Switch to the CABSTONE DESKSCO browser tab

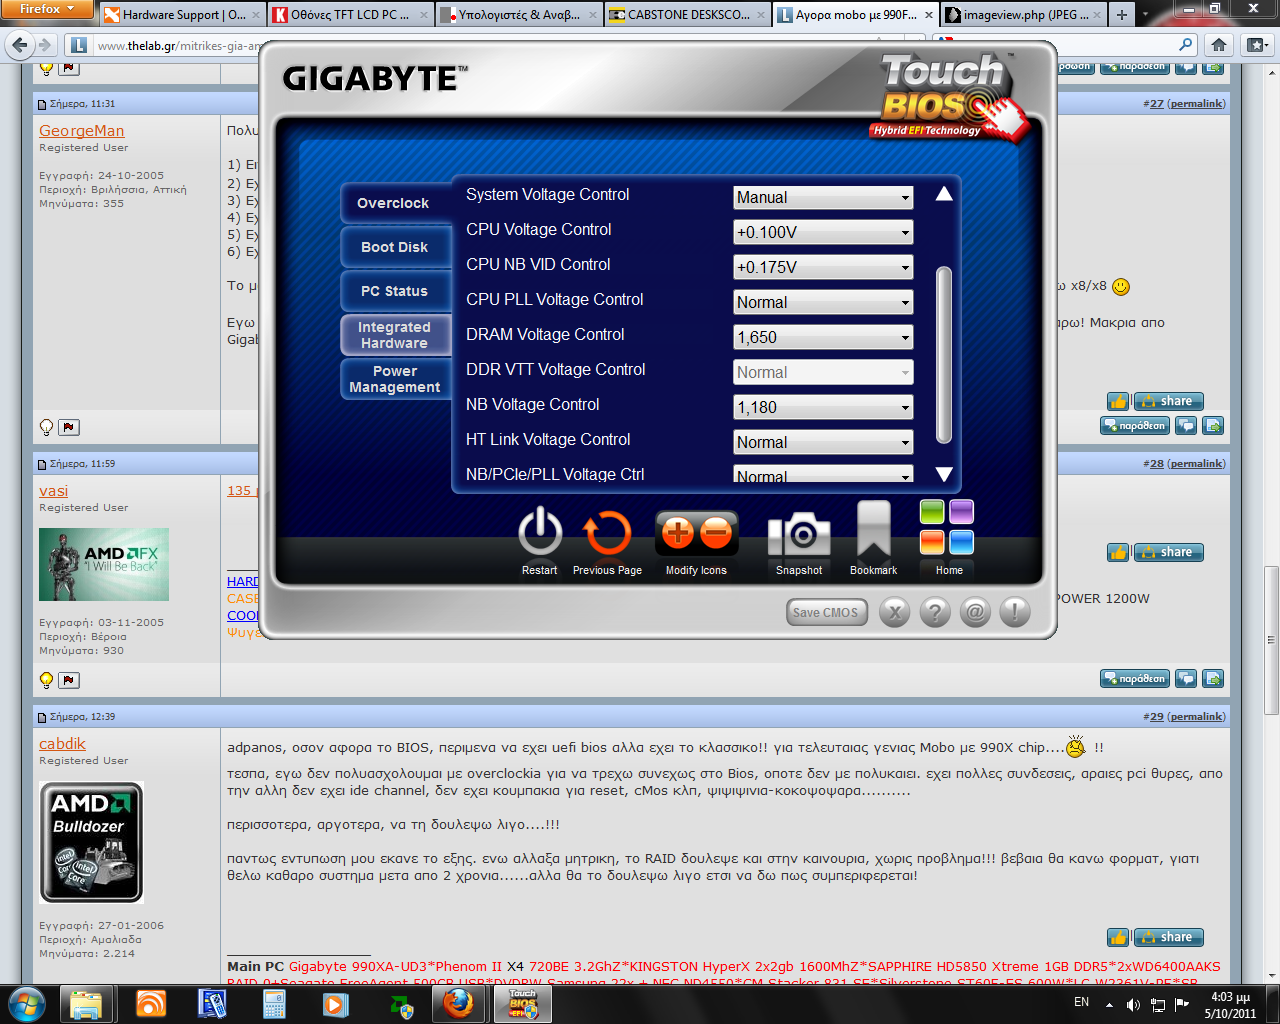point(688,15)
